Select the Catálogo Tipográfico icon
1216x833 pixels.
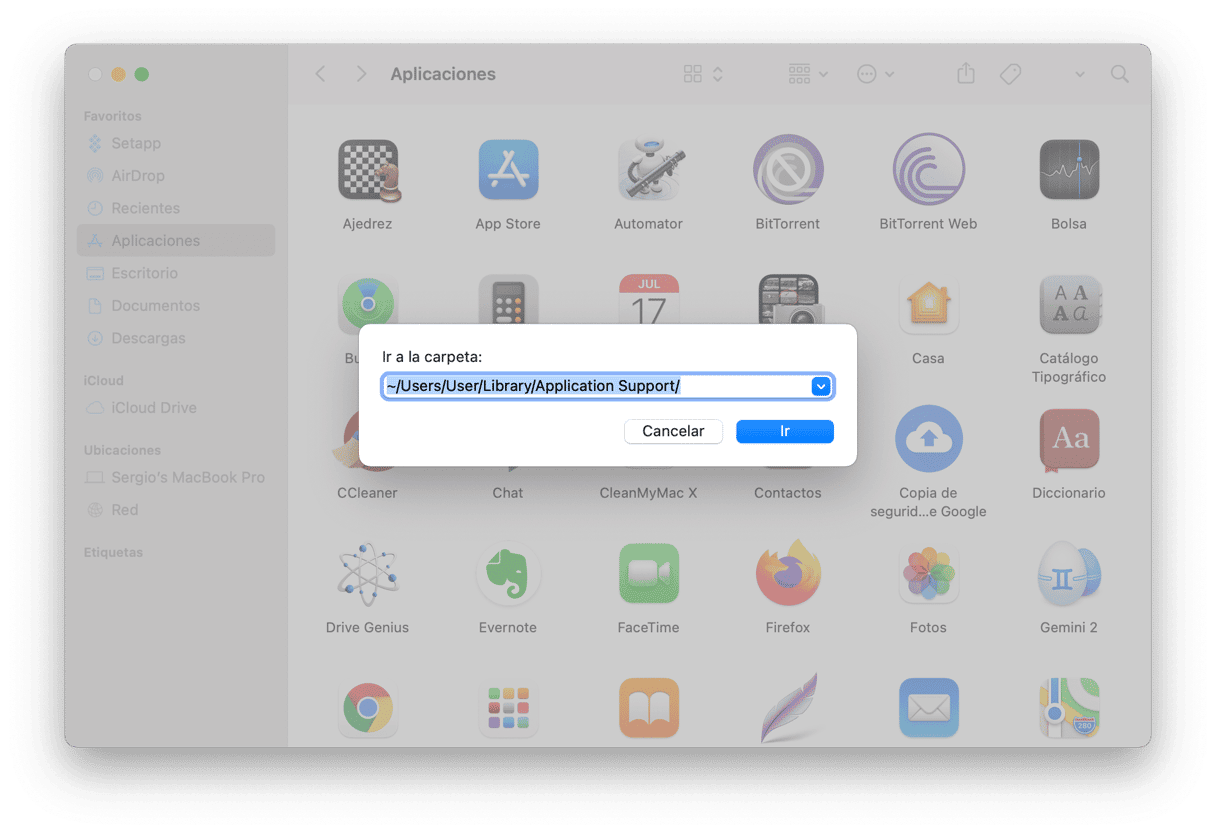pyautogui.click(x=1069, y=304)
